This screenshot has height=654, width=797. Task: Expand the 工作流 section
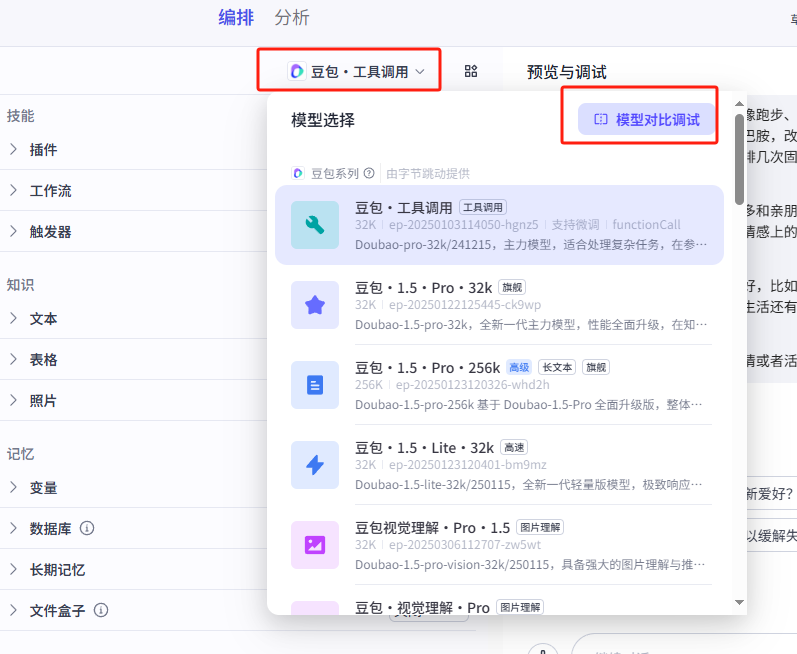pyautogui.click(x=14, y=191)
